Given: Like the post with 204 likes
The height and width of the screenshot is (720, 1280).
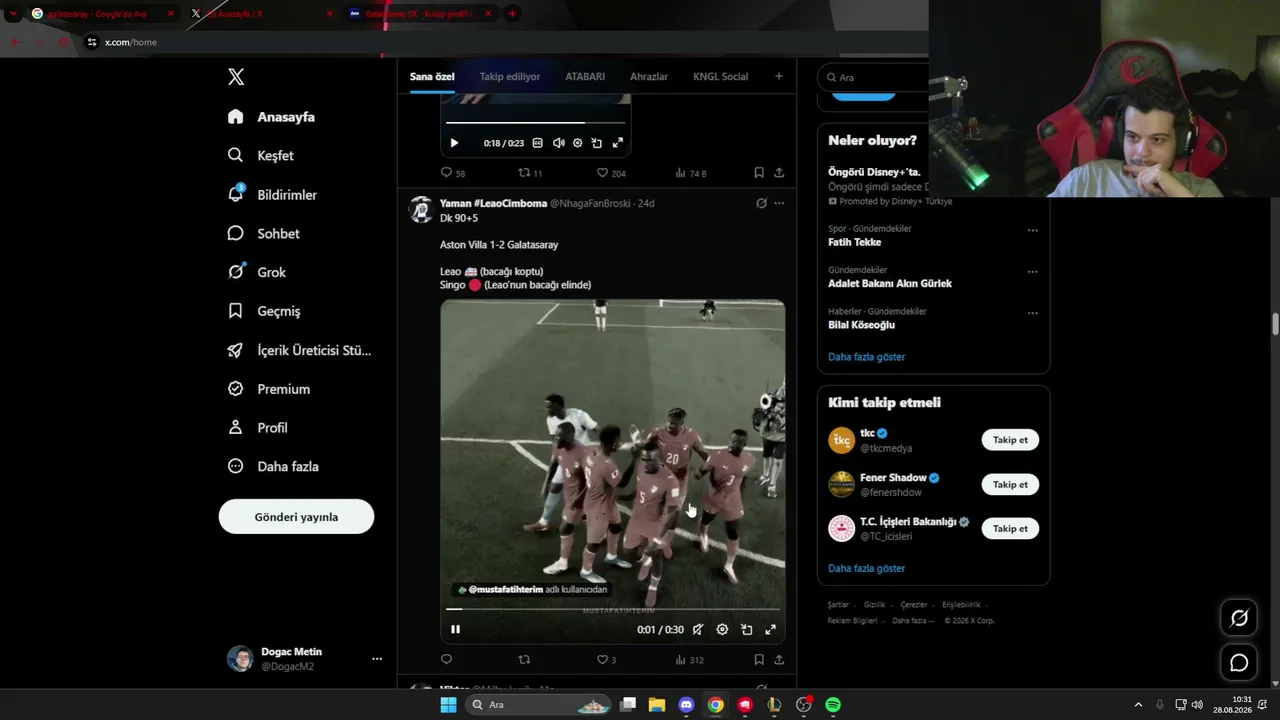Looking at the screenshot, I should click(x=611, y=173).
